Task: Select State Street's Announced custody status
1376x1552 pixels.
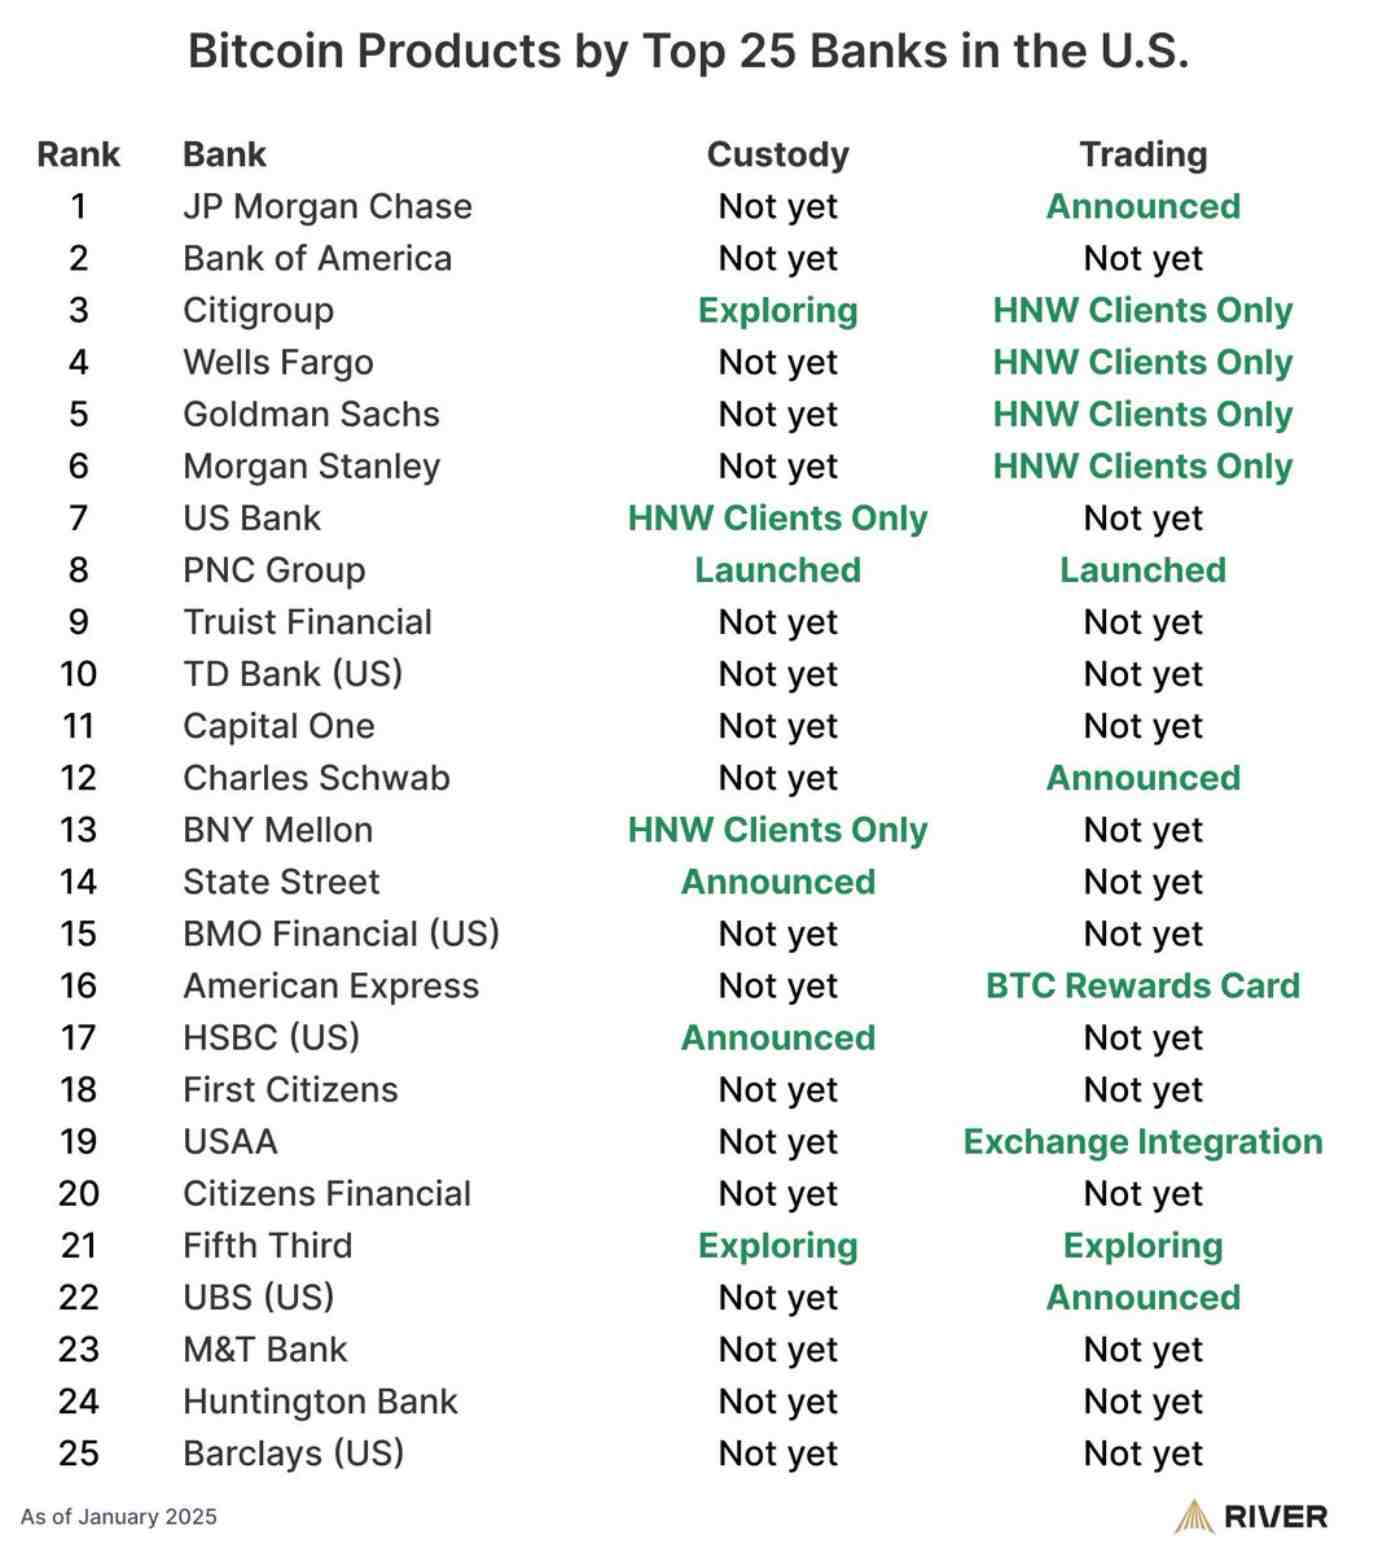Action: [x=778, y=882]
